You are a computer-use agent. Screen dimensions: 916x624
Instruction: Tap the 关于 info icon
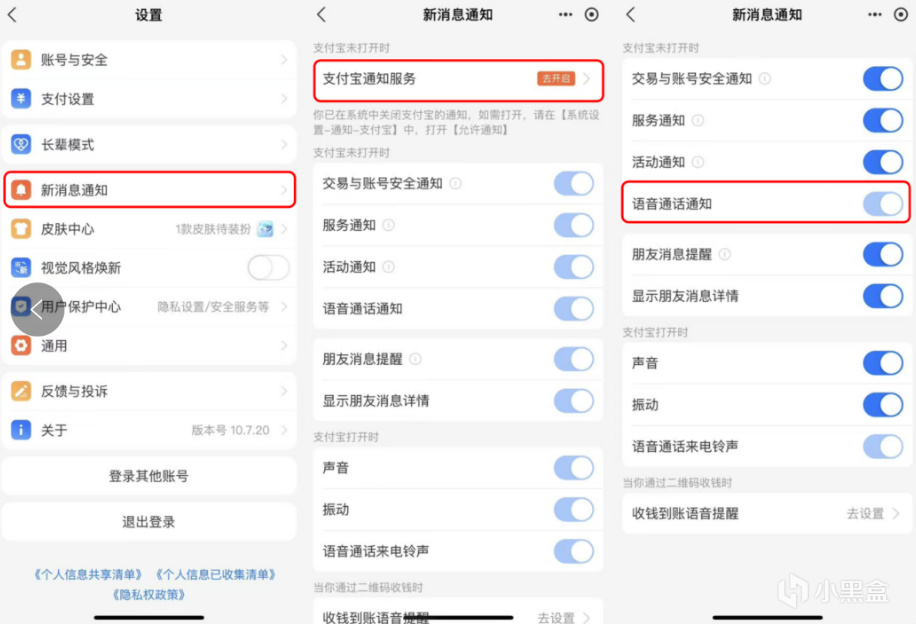21,430
